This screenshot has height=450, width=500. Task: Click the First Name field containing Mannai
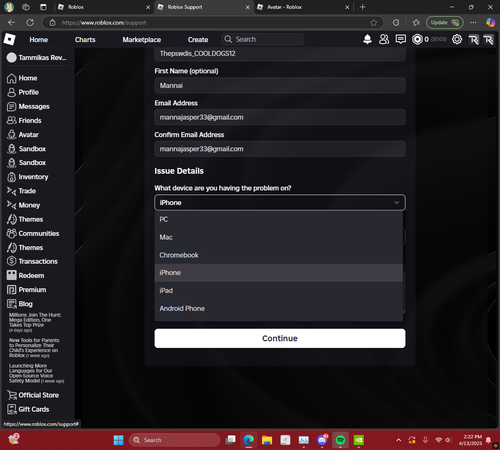(x=280, y=85)
